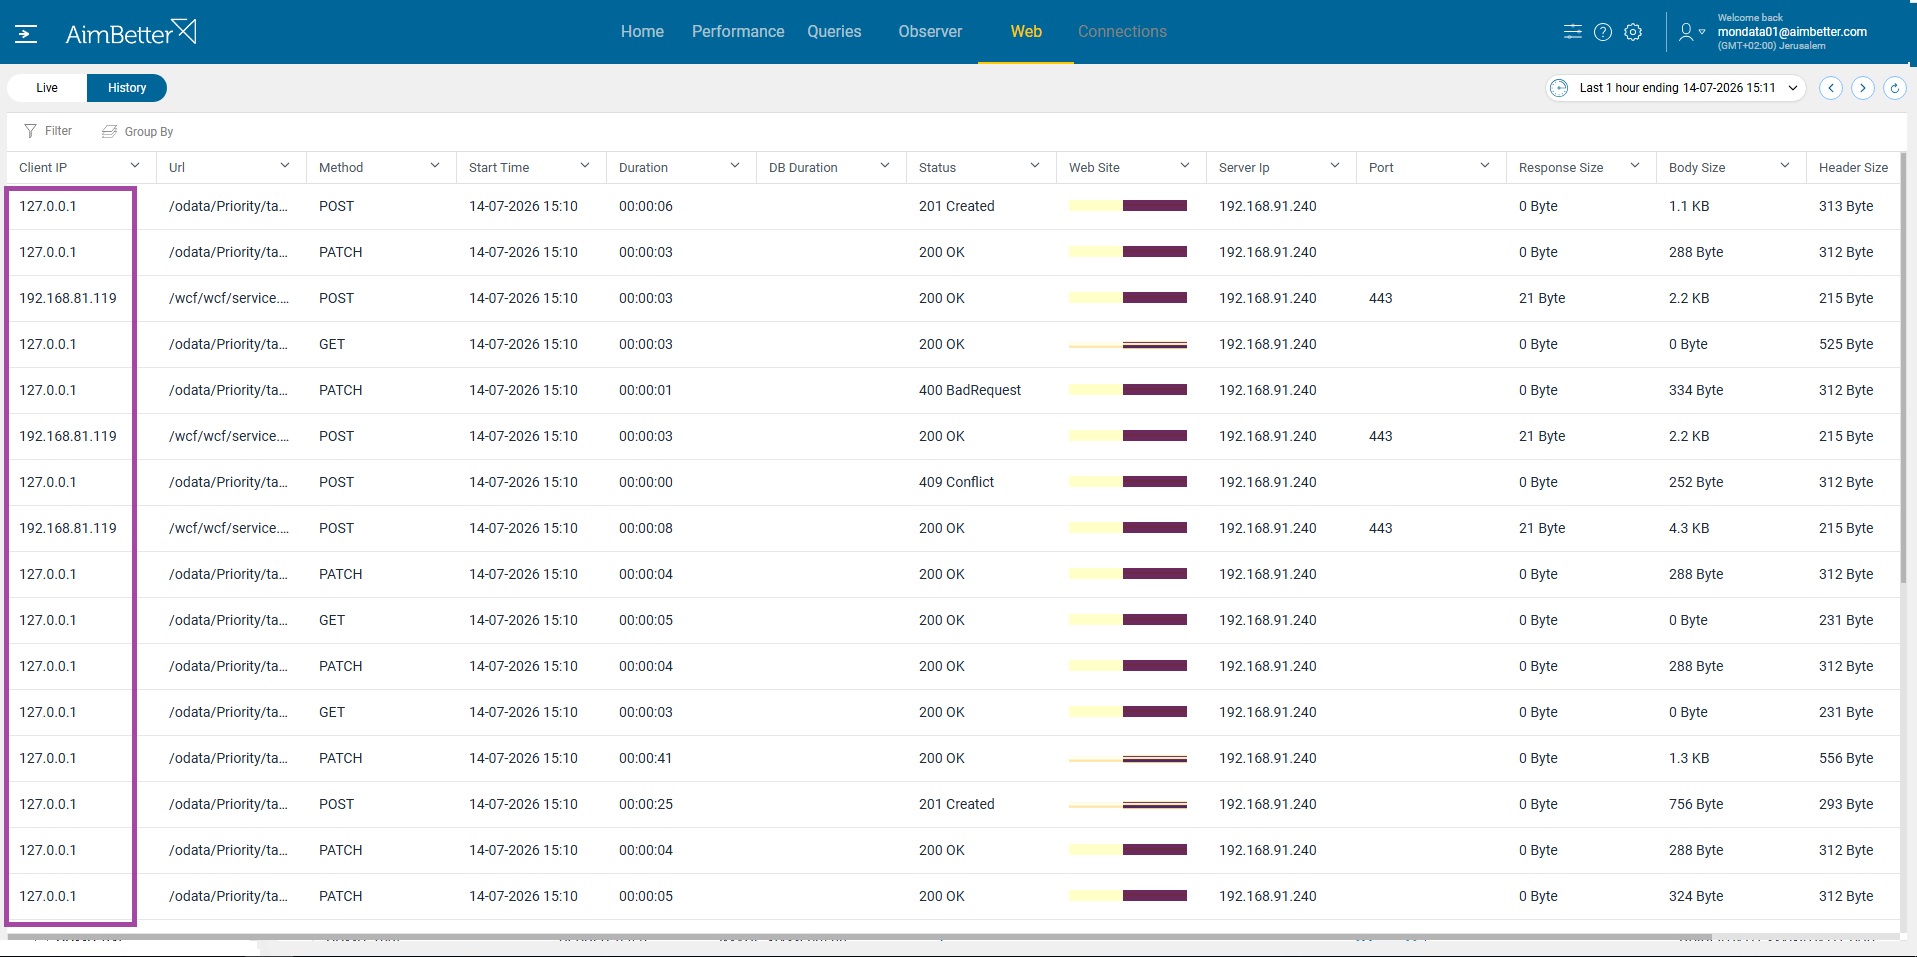Image resolution: width=1917 pixels, height=957 pixels.
Task: Switch to Live mode toggle
Action: [x=47, y=88]
